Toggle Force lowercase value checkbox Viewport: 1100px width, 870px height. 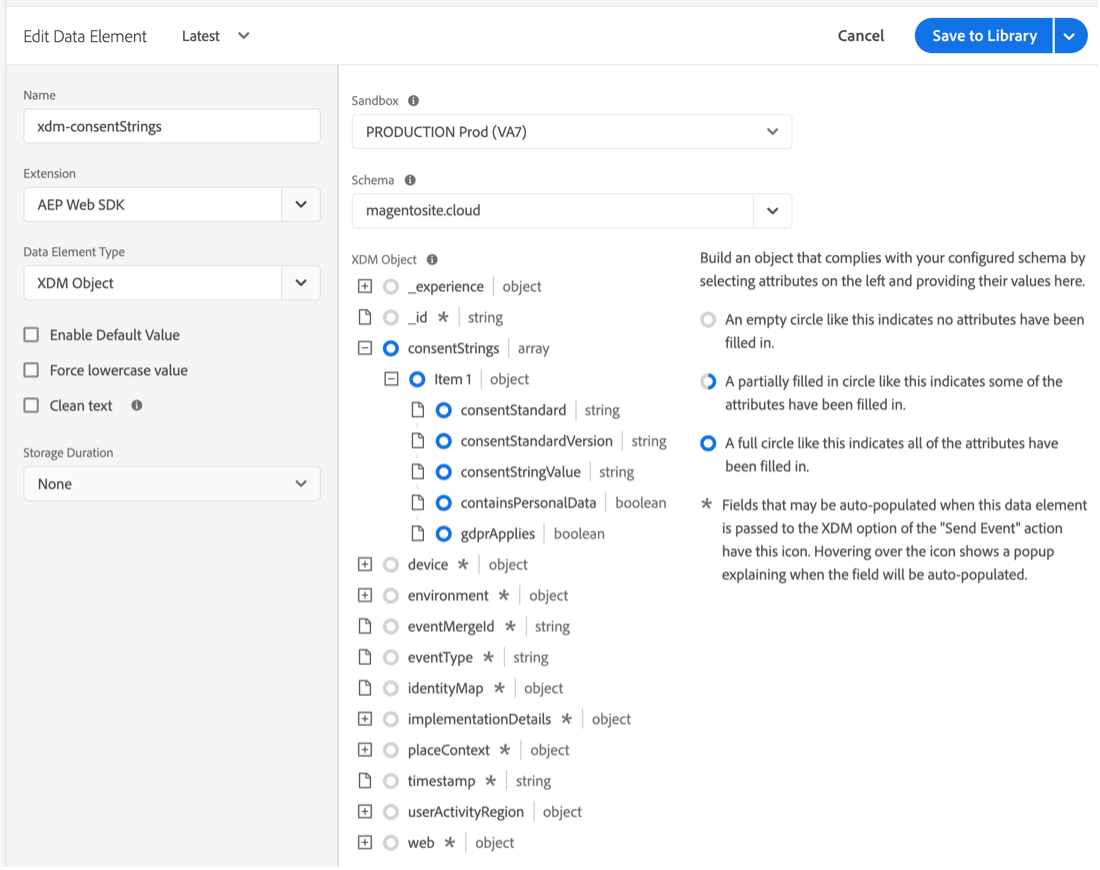32,370
